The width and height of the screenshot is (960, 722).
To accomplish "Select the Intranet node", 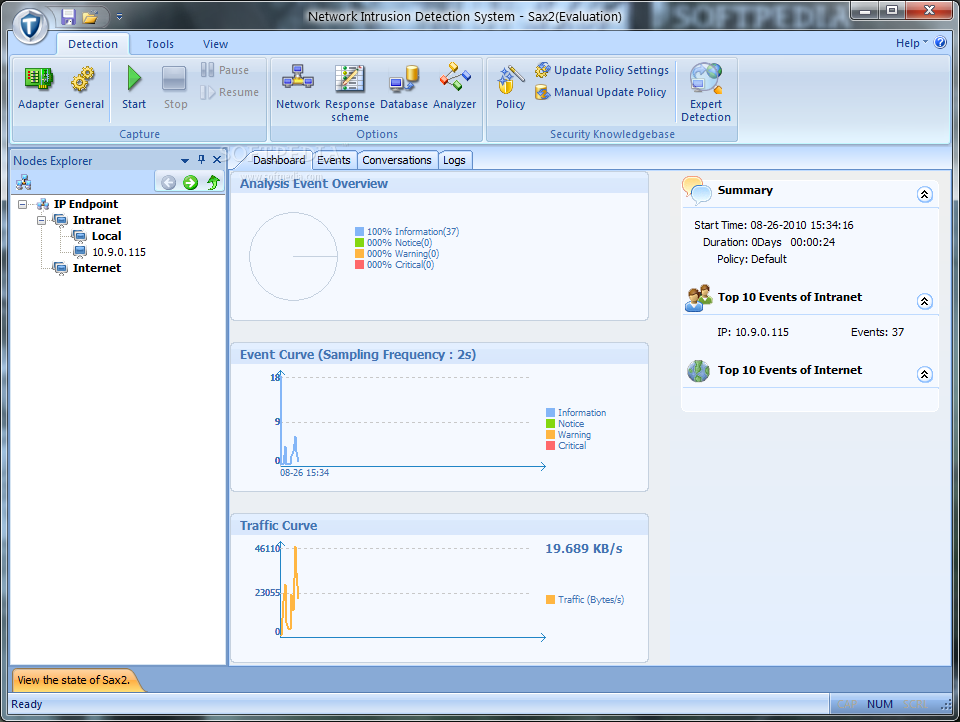I will 97,220.
